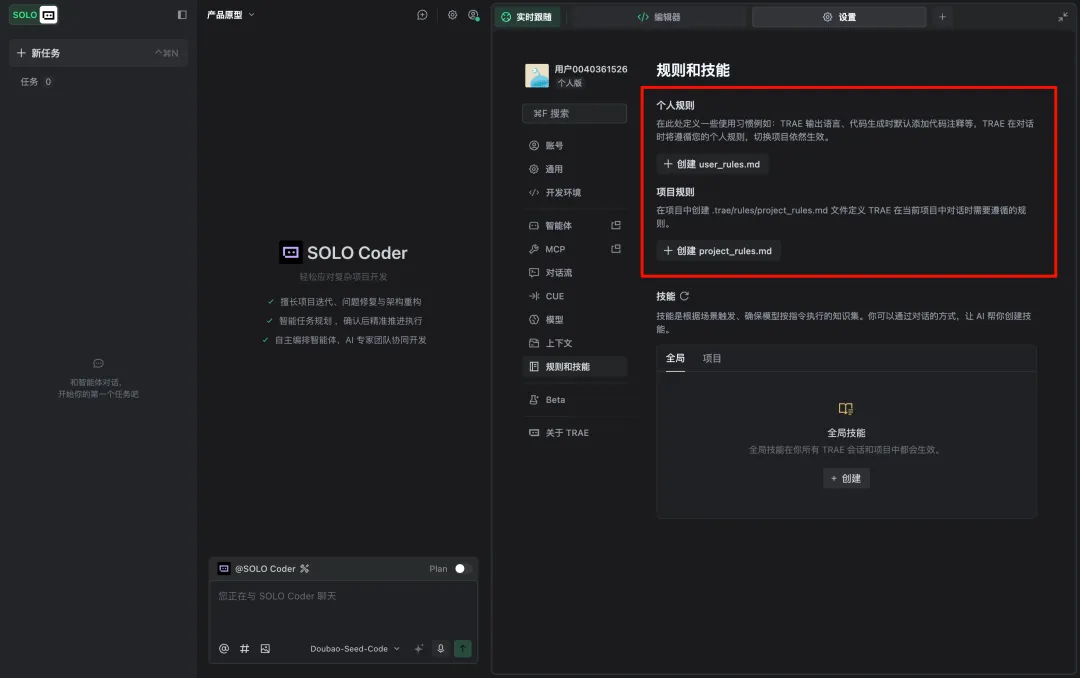Switch to the 编辑器 tab
Viewport: 1080px width, 678px height.
click(658, 17)
